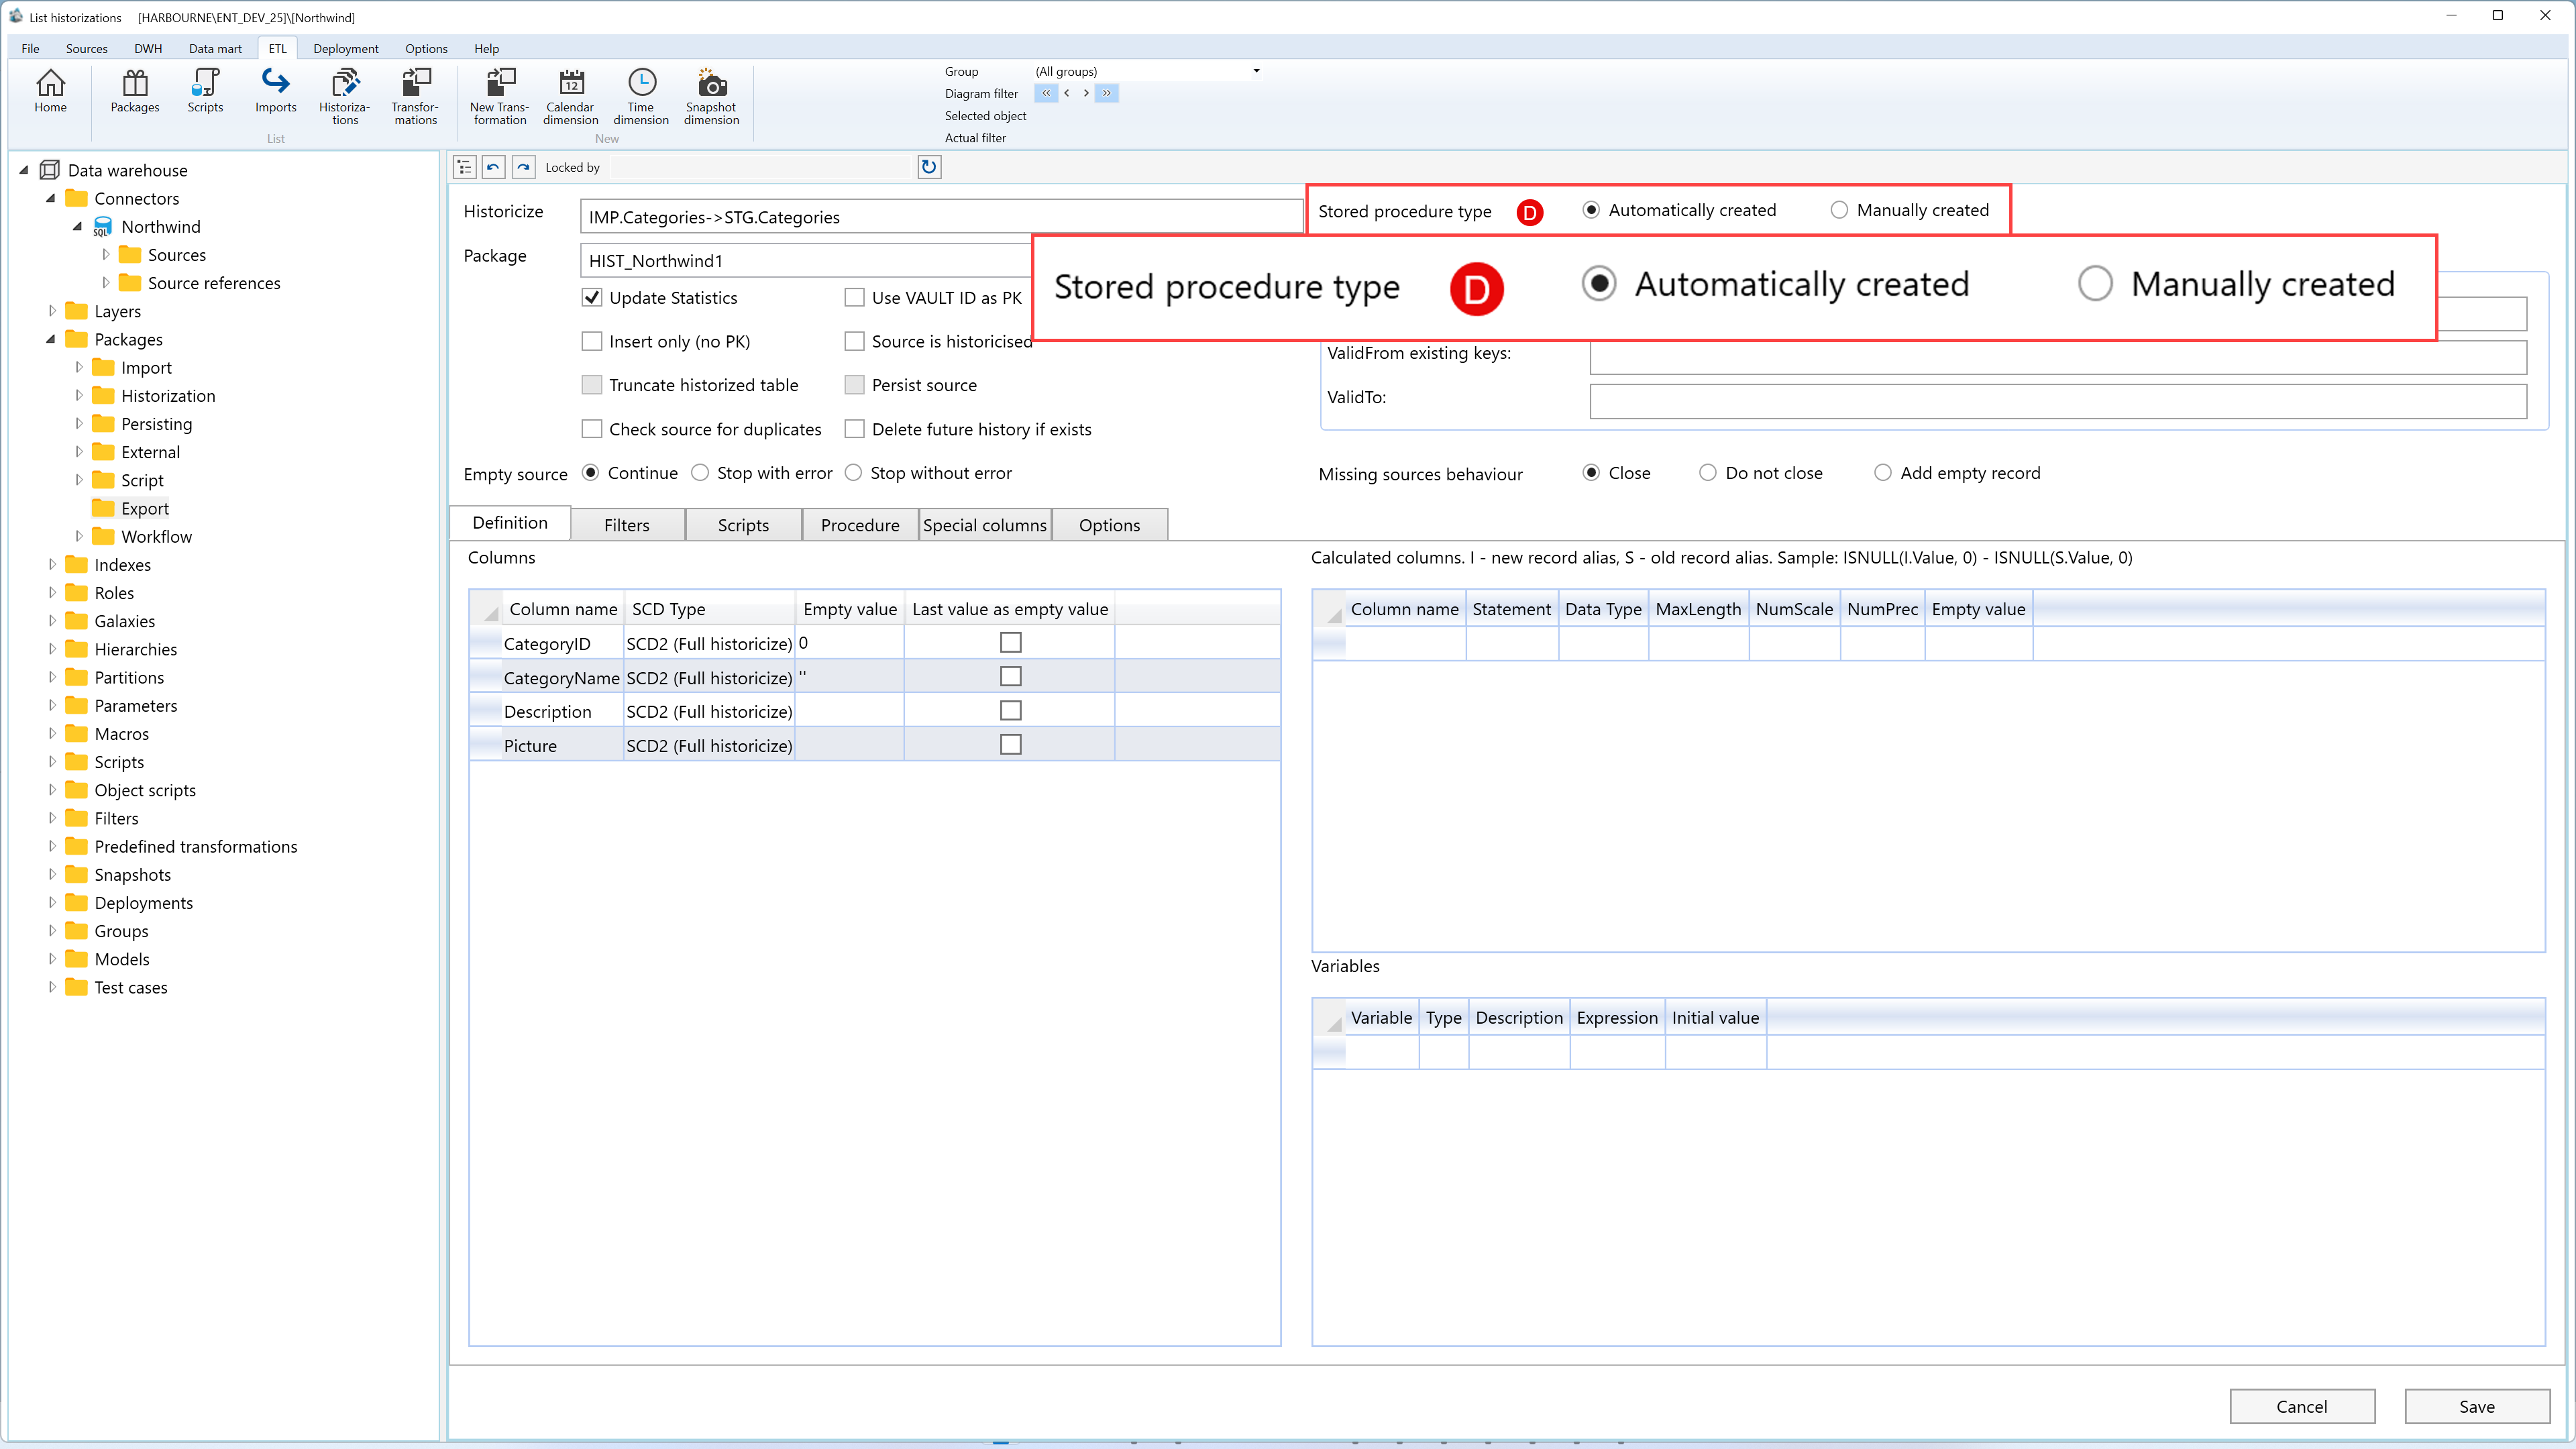The image size is (2576, 1449).
Task: Select Automatically created stored procedure type
Action: 1591,210
